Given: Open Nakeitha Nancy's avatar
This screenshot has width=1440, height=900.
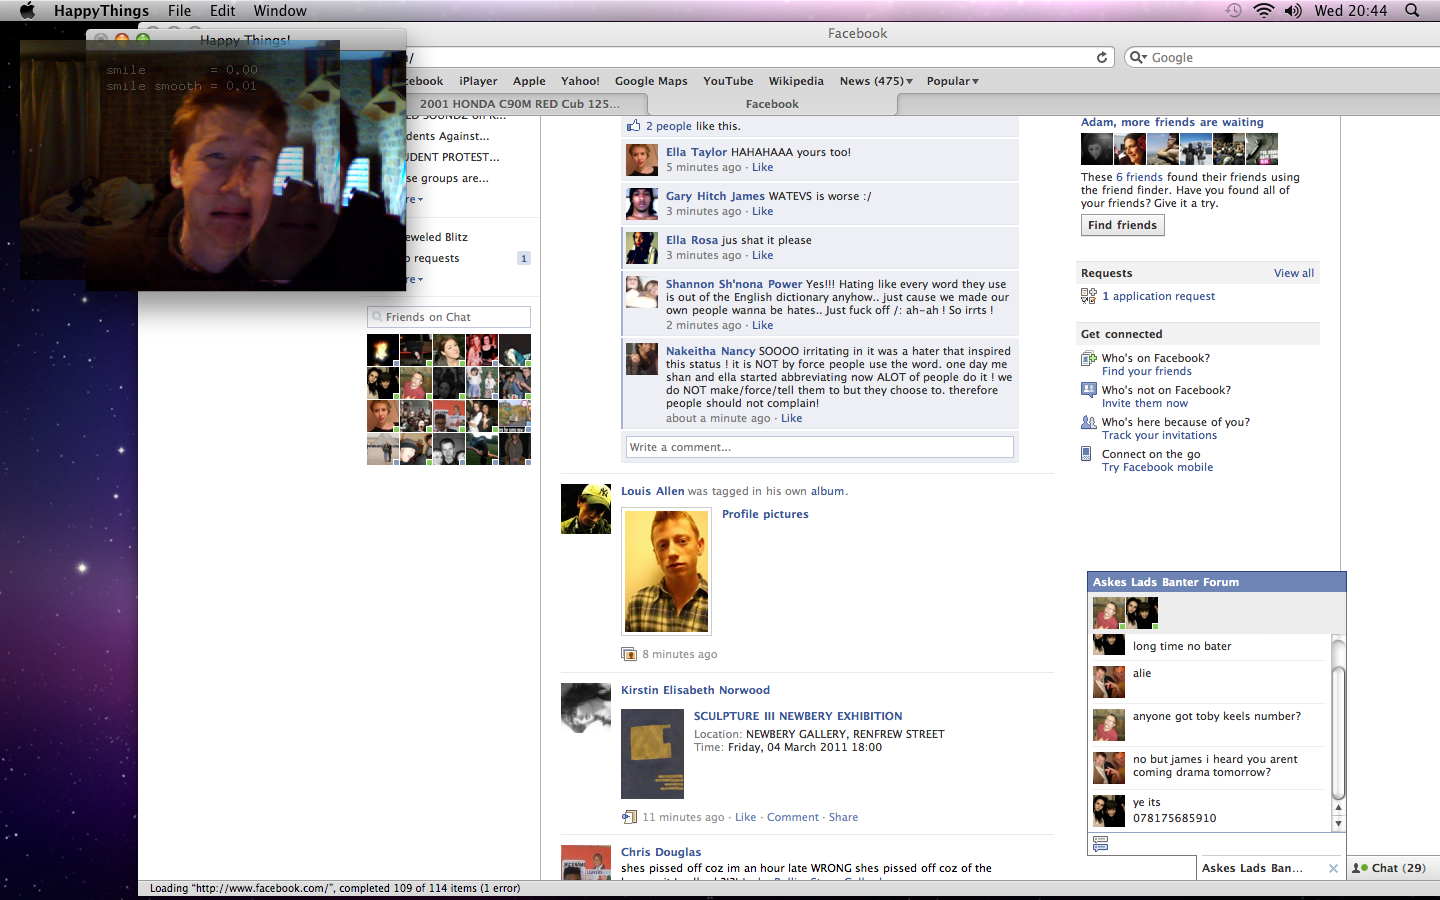Looking at the screenshot, I should coord(642,359).
